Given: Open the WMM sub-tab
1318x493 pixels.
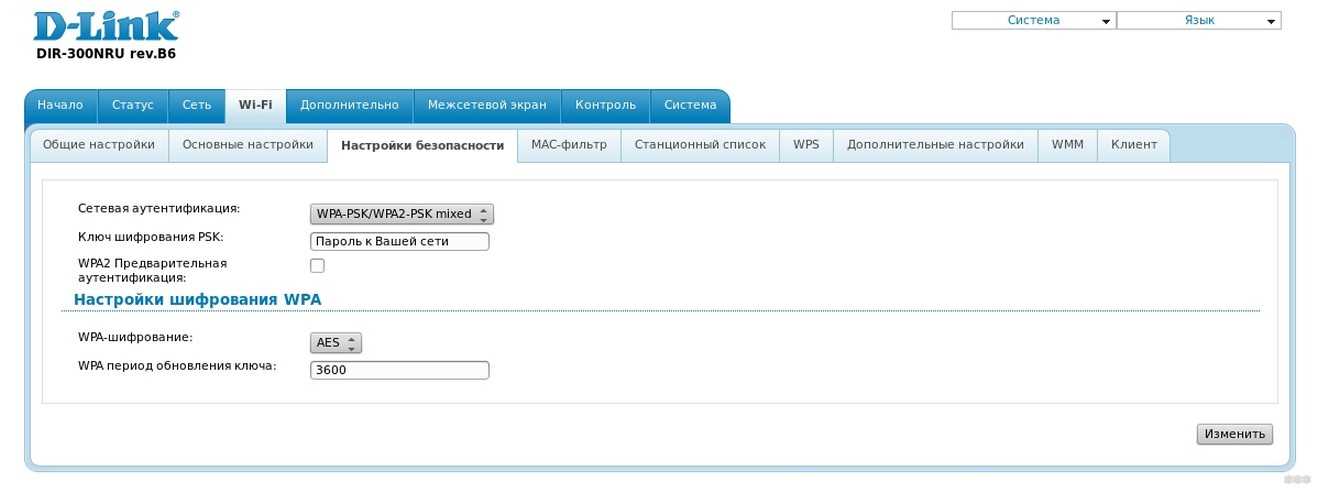Looking at the screenshot, I should pyautogui.click(x=1068, y=145).
